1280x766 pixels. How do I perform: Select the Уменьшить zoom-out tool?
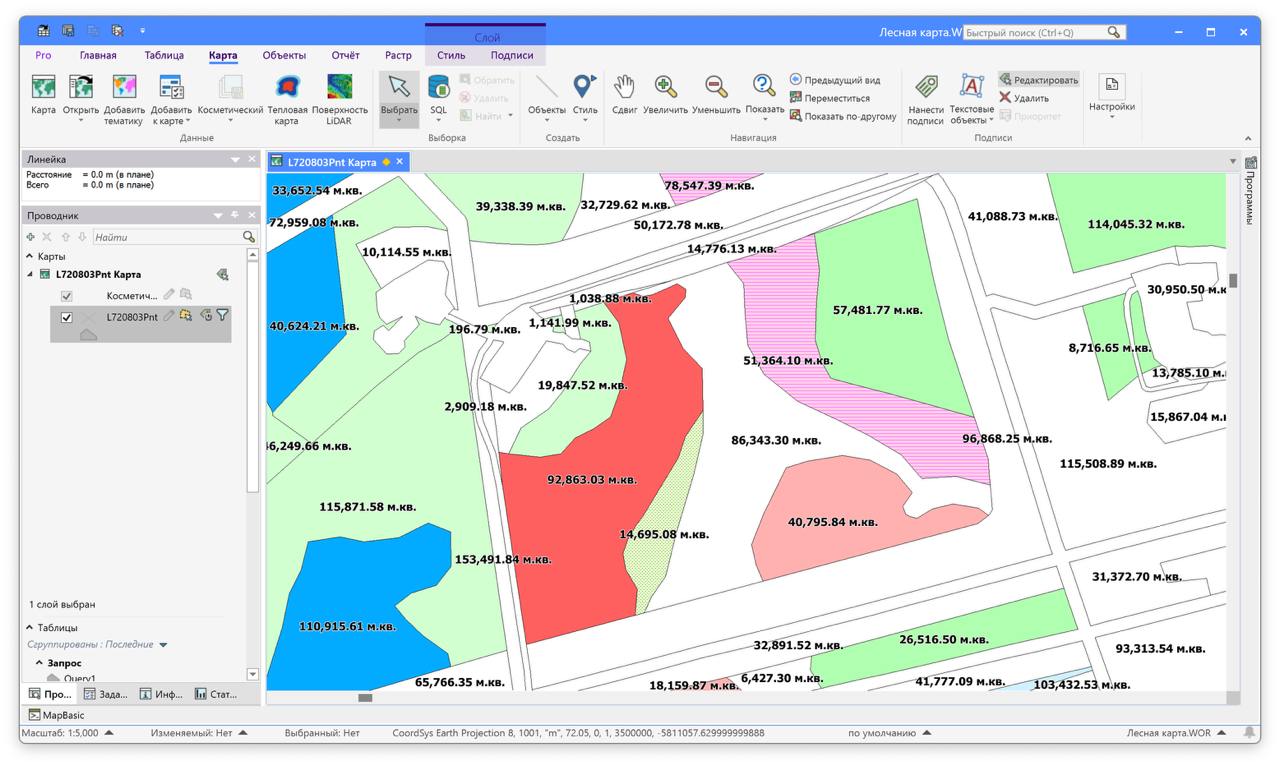pos(716,88)
